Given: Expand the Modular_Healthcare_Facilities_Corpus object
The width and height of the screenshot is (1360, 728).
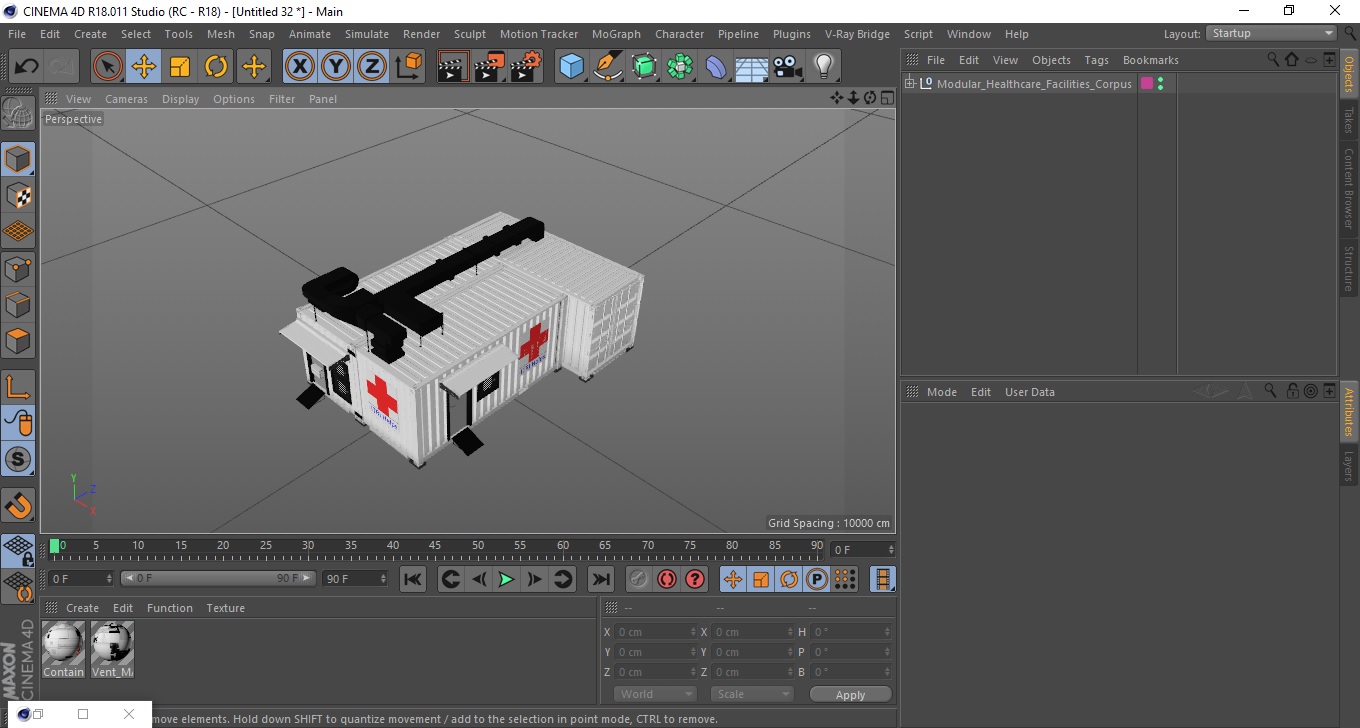Looking at the screenshot, I should click(910, 84).
